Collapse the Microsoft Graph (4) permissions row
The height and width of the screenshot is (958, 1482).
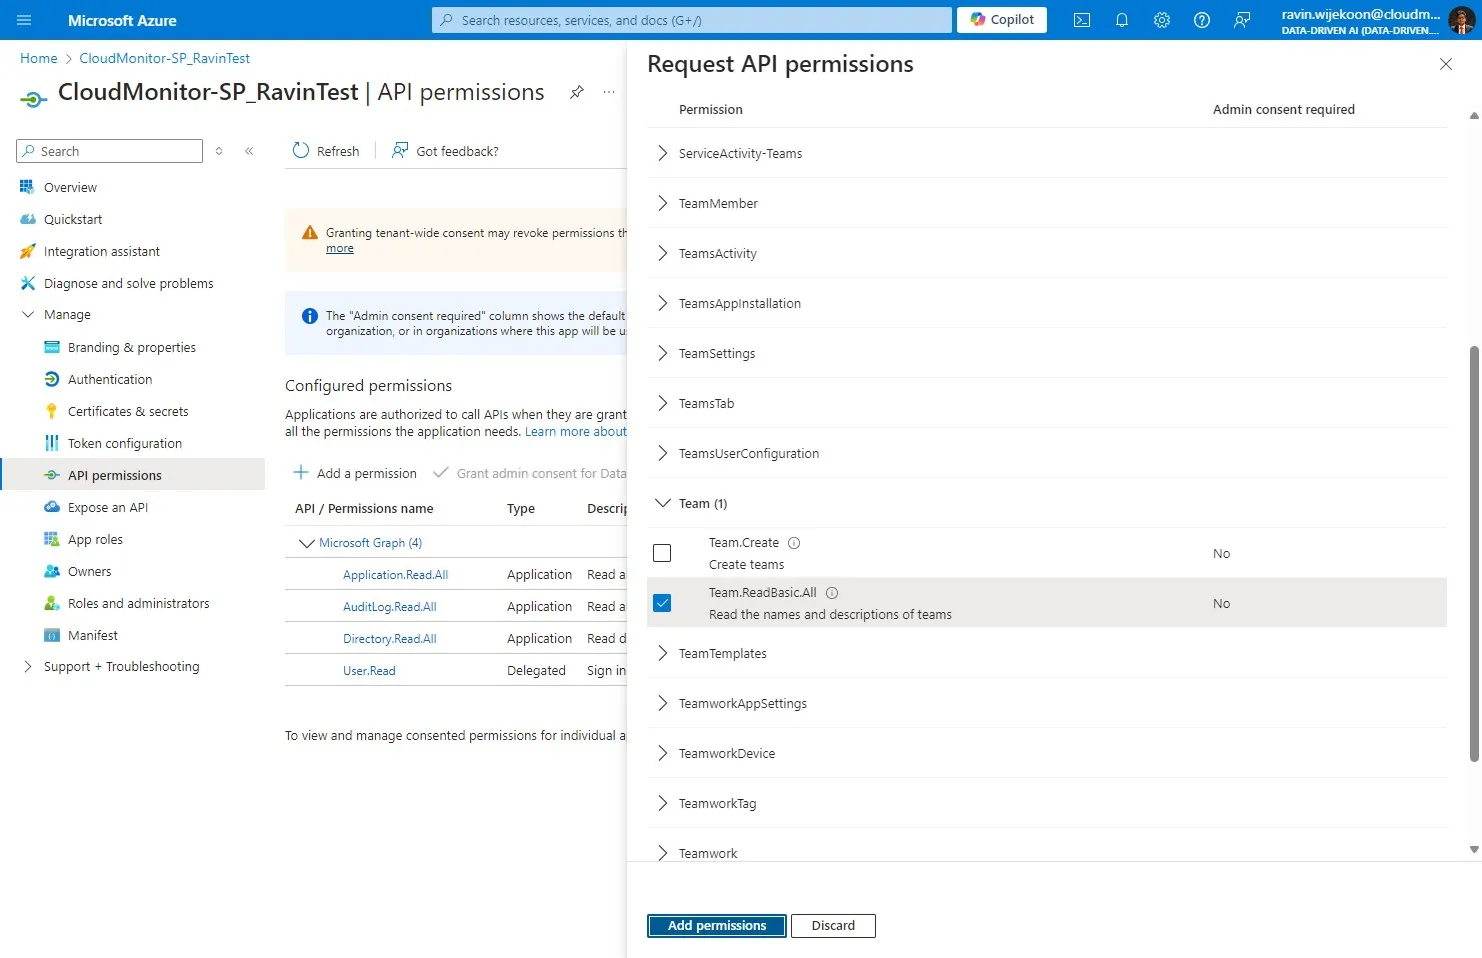coord(307,543)
